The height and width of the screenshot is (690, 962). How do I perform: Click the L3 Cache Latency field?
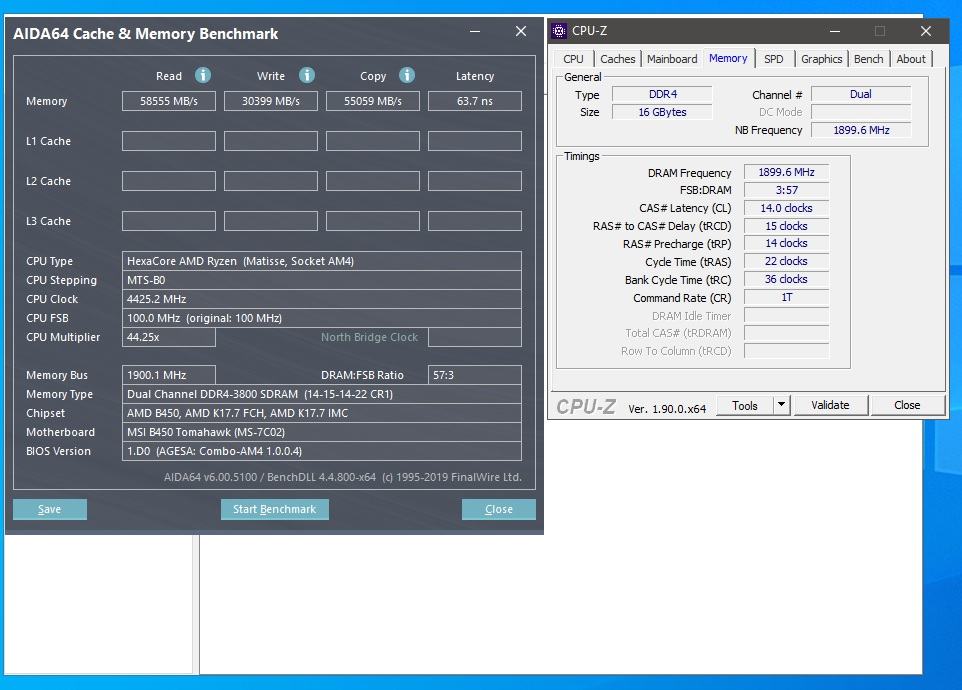pos(475,221)
